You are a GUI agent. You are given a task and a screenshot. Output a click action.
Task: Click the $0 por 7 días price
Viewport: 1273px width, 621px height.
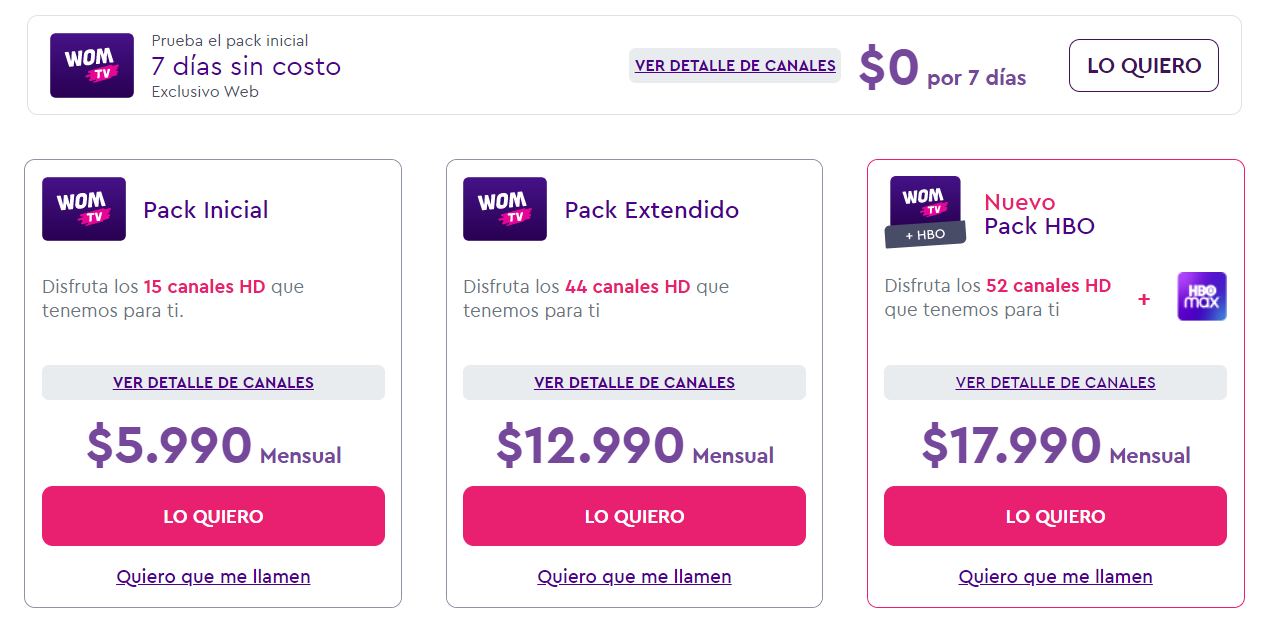point(942,69)
